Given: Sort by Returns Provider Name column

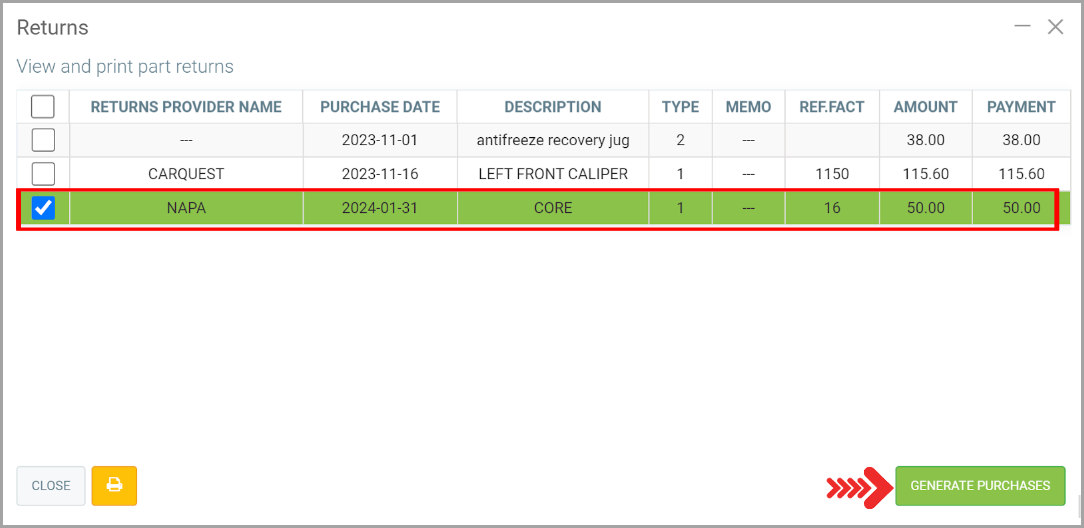Looking at the screenshot, I should tap(186, 107).
